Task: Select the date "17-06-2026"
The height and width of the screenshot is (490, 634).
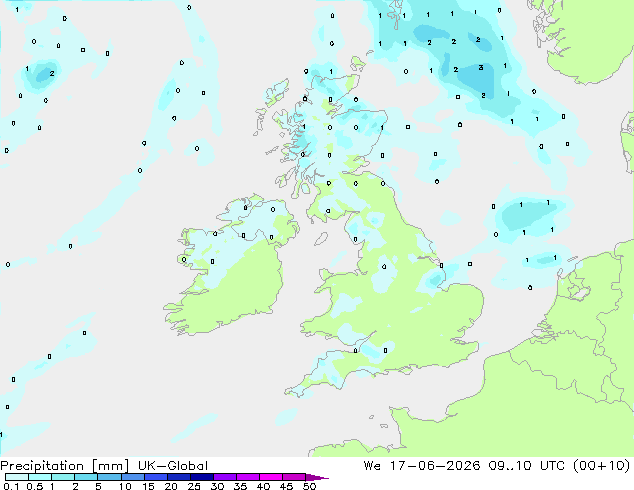Action: [435, 466]
